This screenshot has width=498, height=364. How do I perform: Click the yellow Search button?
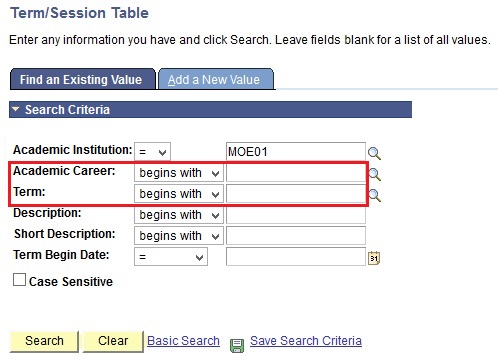[44, 341]
